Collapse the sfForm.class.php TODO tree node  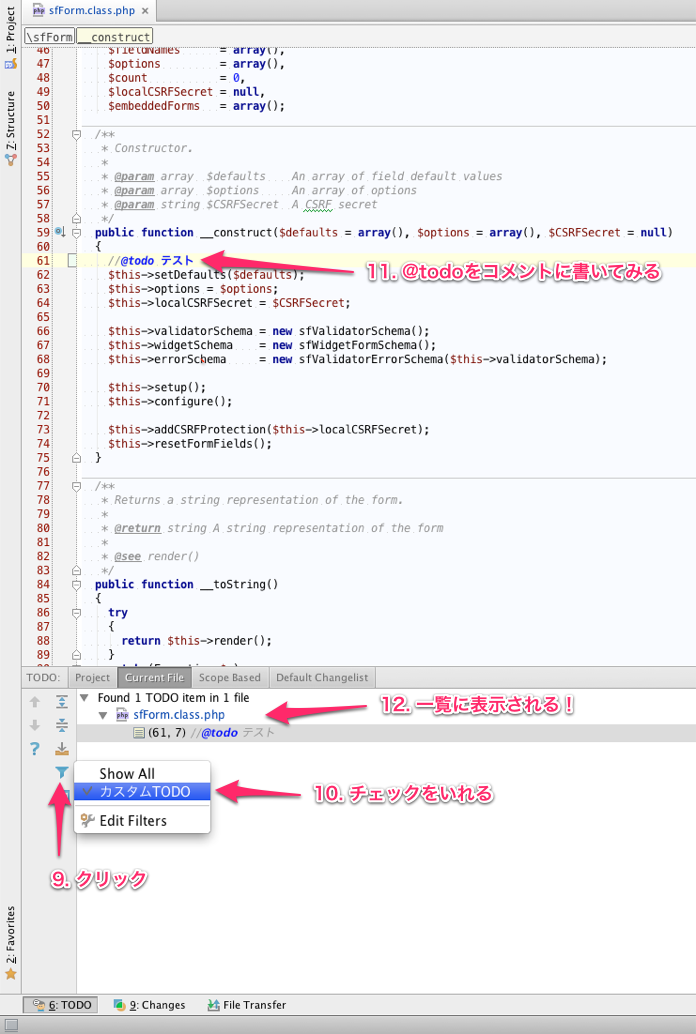click(x=103, y=715)
